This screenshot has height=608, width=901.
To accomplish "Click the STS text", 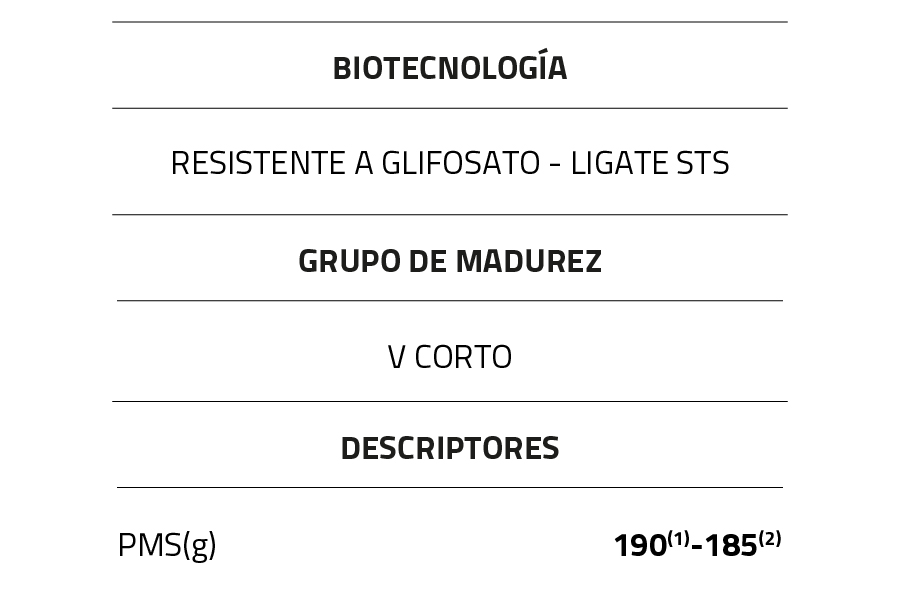I will pos(702,163).
